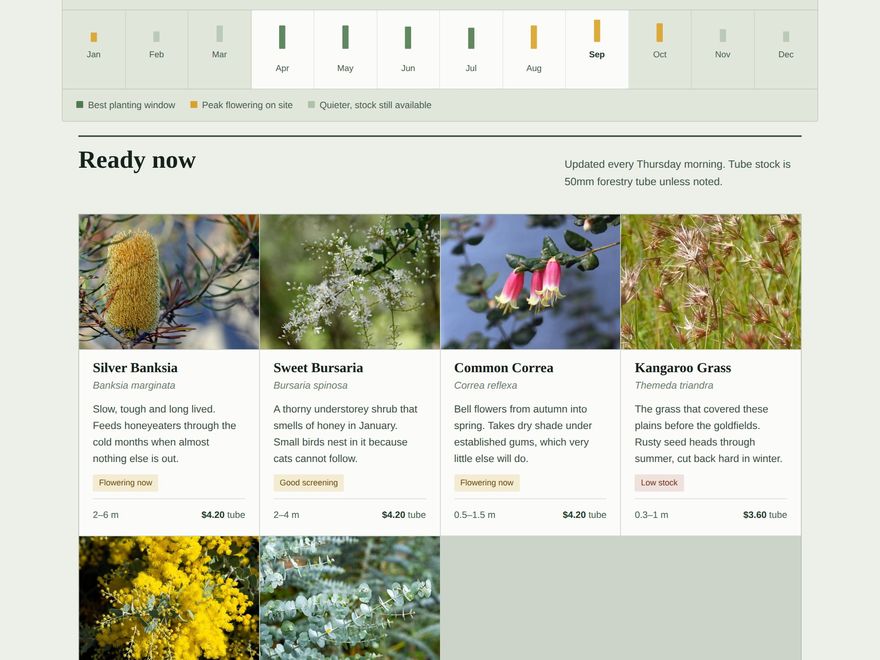
Task: Click the Good screening tag
Action: click(x=309, y=483)
